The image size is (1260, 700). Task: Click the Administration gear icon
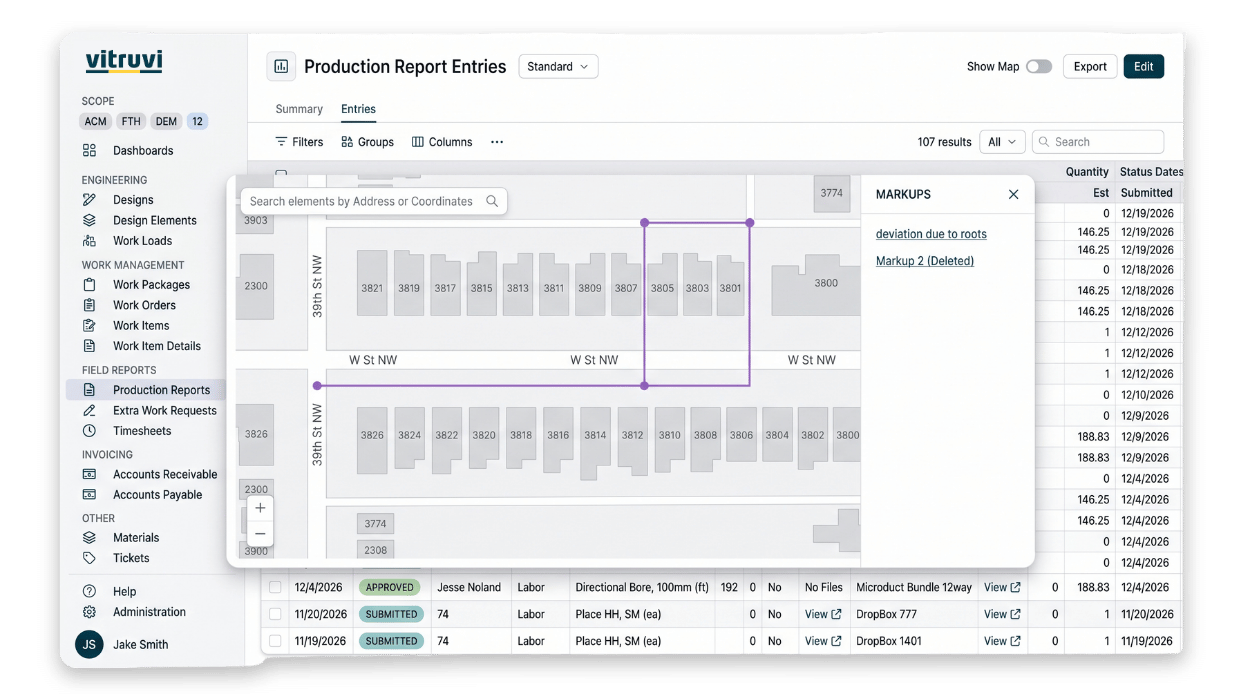(90, 612)
